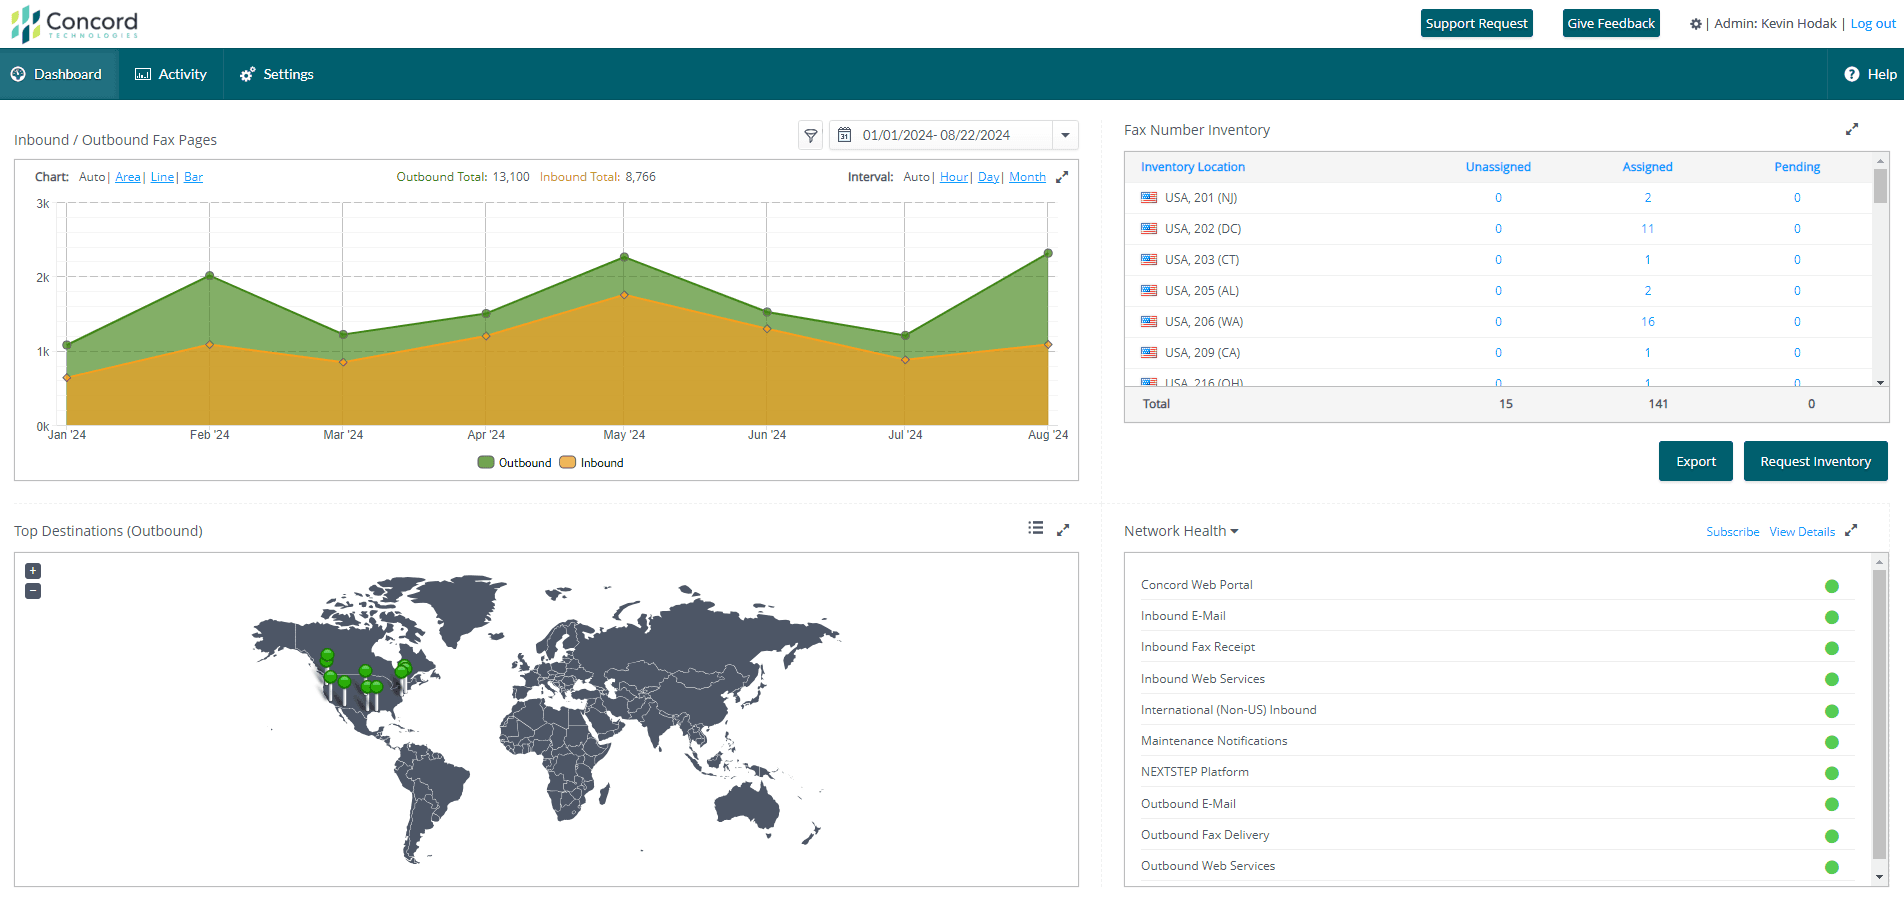Screen dimensions: 1904x897
Task: Expand Top Destinations map fullscreen
Action: click(1063, 530)
